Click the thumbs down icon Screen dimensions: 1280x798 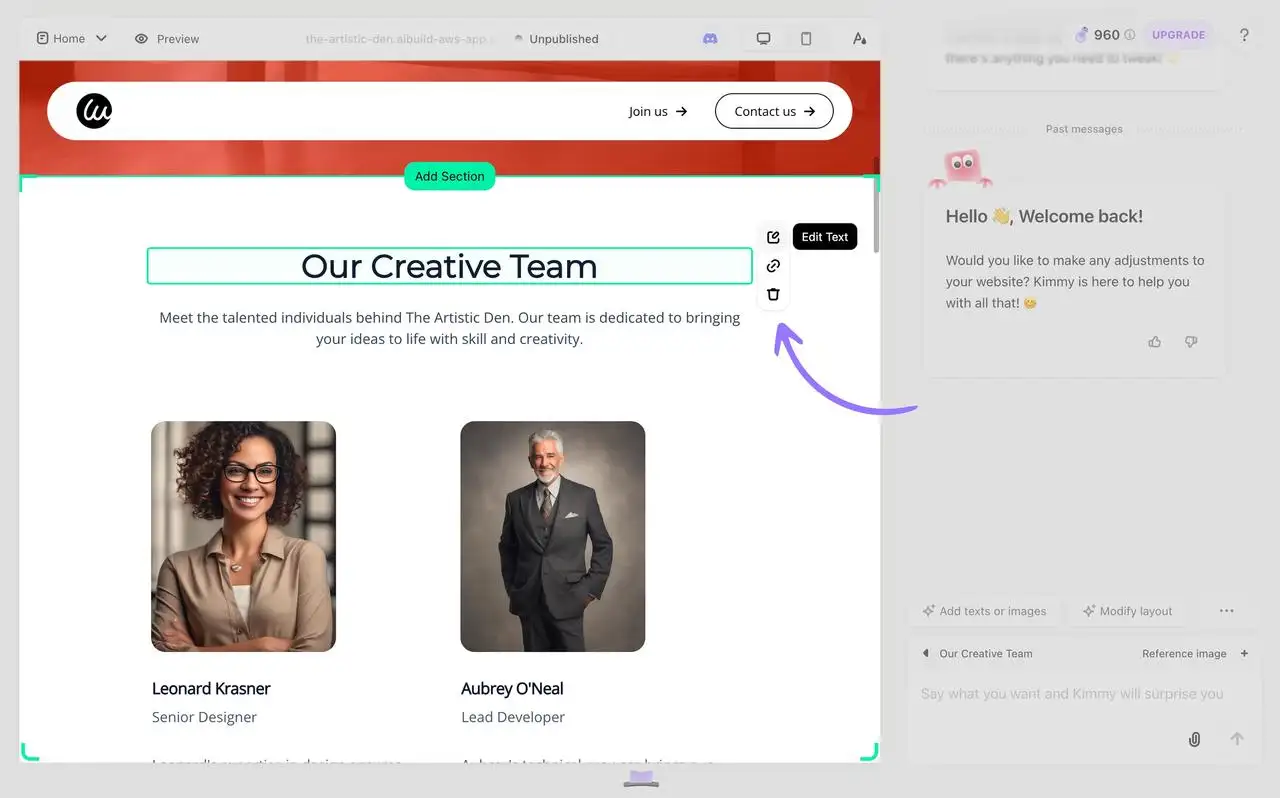[x=1191, y=342]
